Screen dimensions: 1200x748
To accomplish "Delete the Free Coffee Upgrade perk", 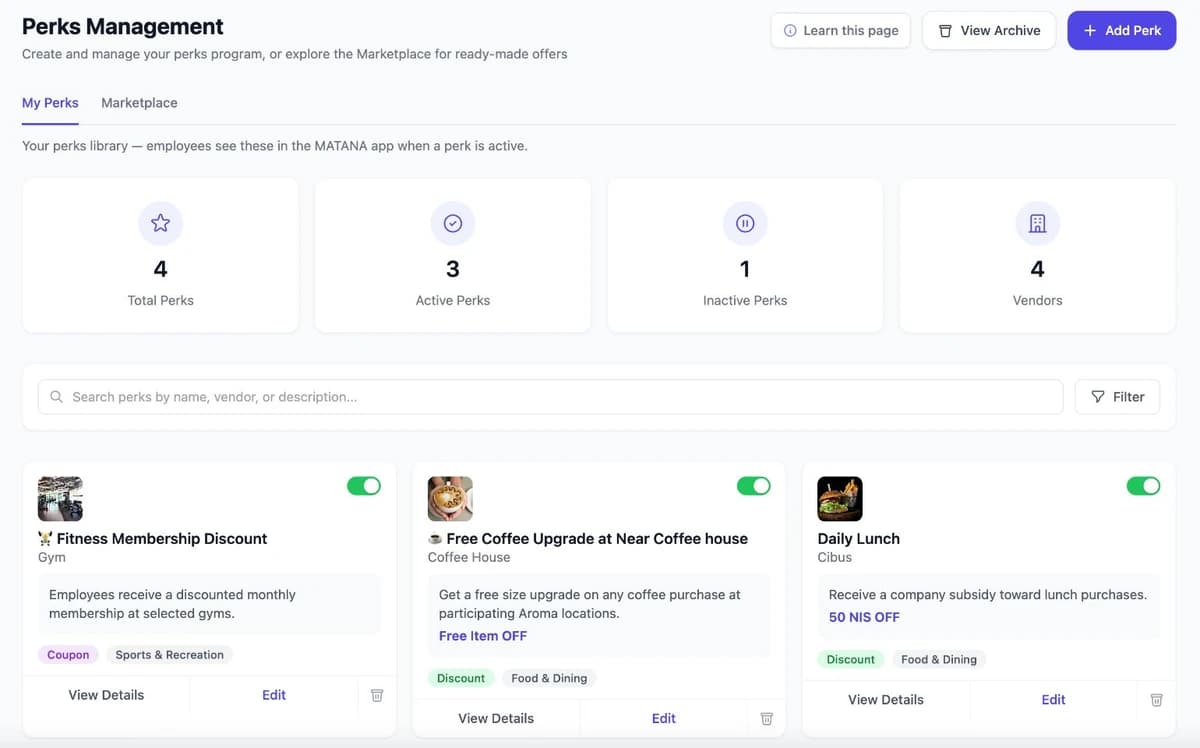I will pos(767,718).
